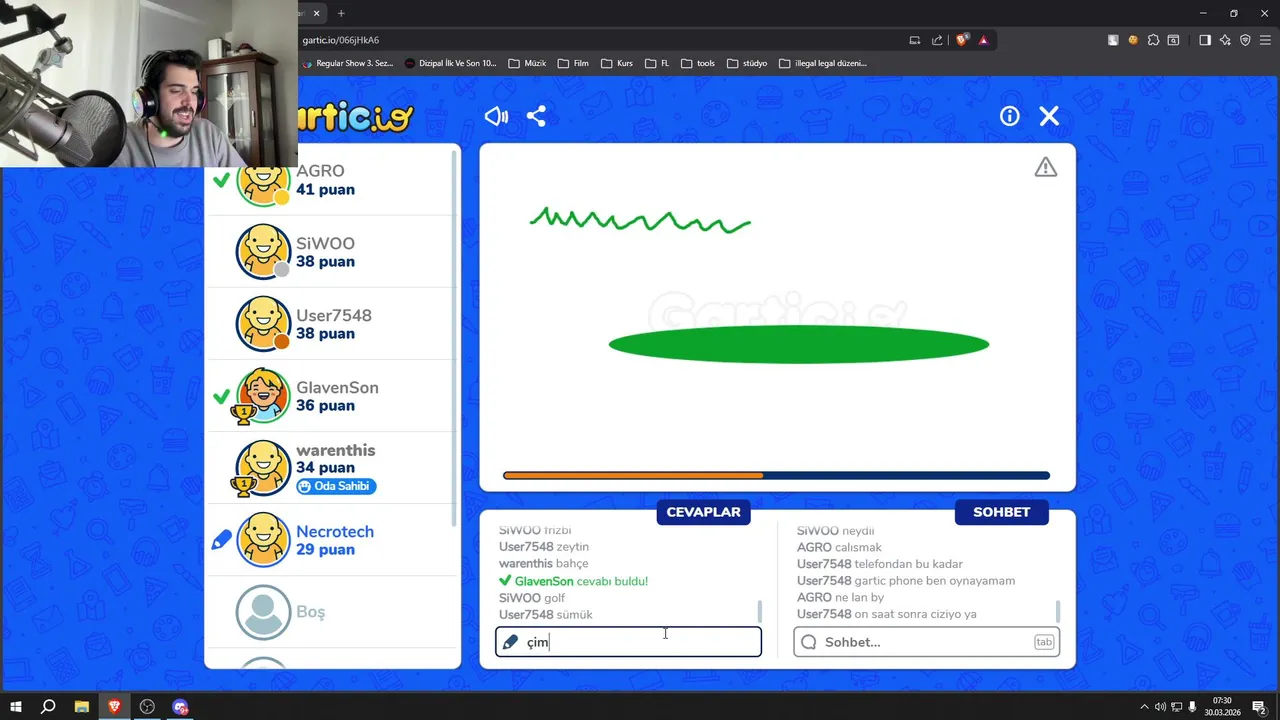1280x720 pixels.
Task: Click the answers list scrollbar
Action: [760, 611]
